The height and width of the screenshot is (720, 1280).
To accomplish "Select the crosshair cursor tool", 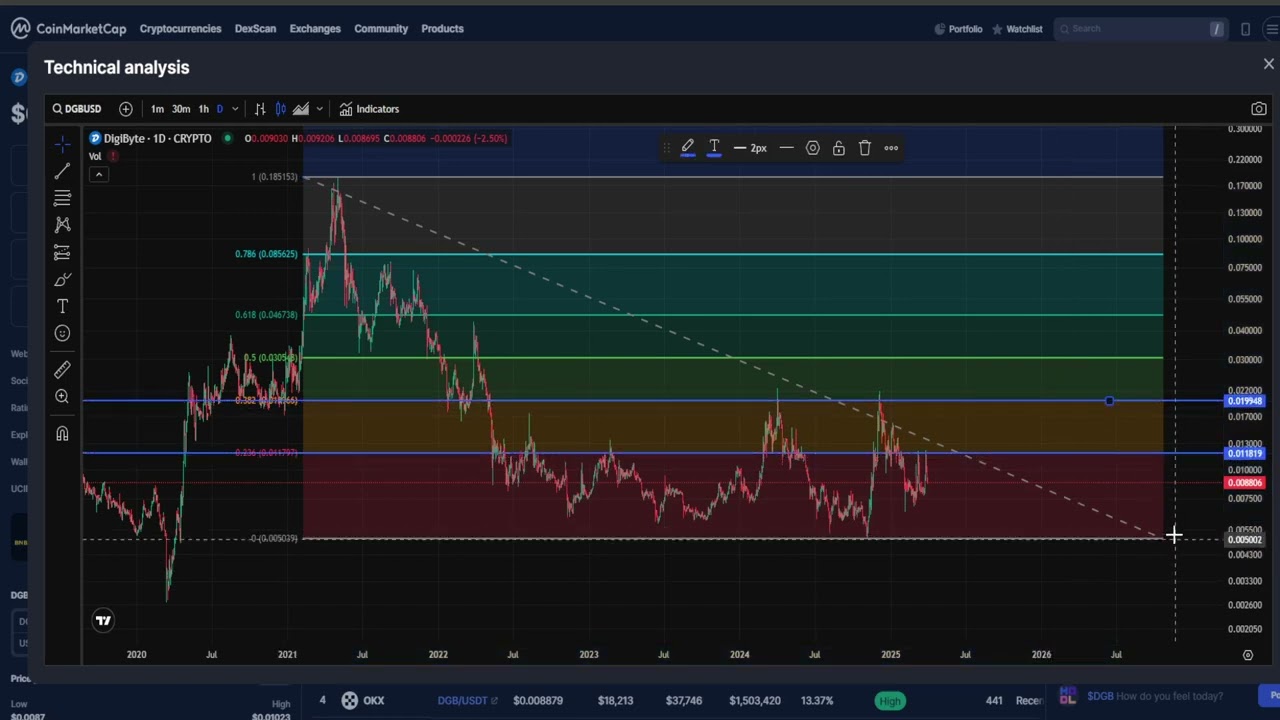I will click(x=62, y=144).
